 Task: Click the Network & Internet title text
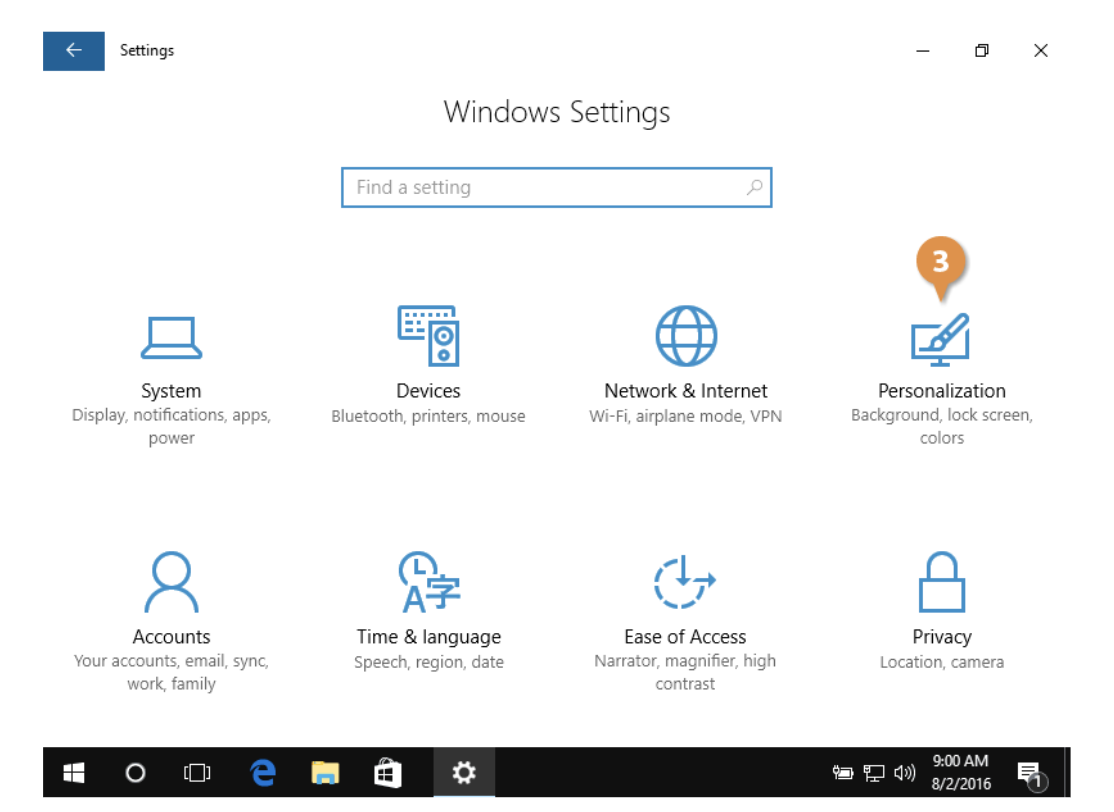(x=686, y=391)
